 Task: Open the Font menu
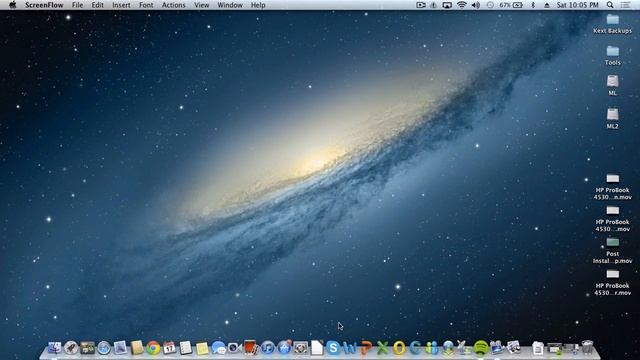[146, 5]
